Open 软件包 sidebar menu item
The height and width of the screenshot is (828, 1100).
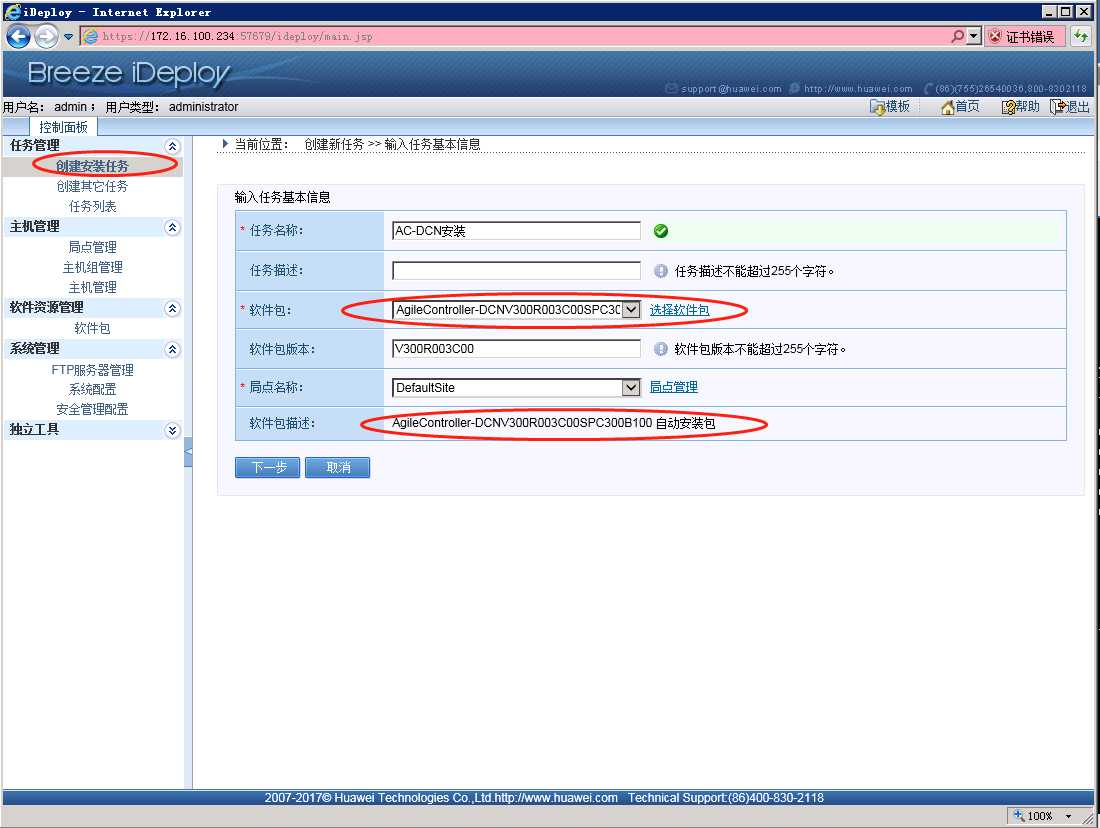(x=92, y=328)
